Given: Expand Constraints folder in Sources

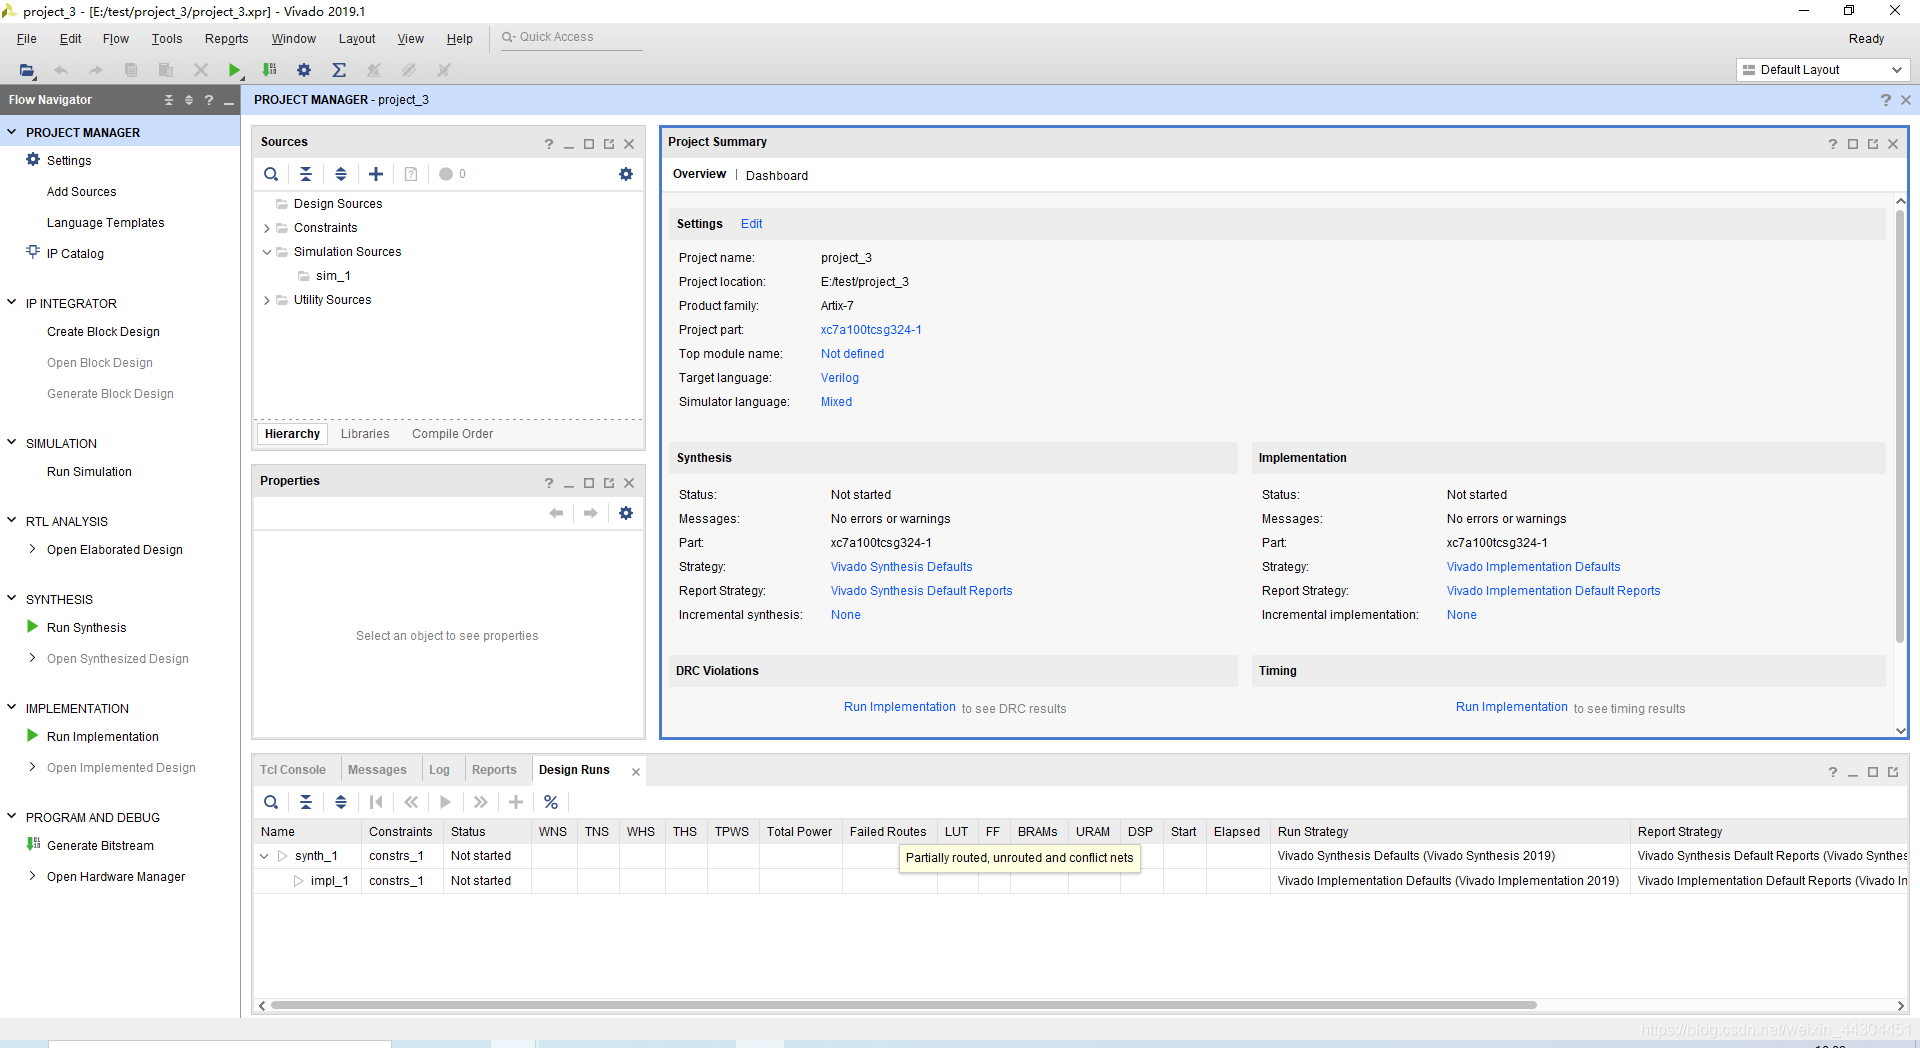Looking at the screenshot, I should click(x=267, y=228).
